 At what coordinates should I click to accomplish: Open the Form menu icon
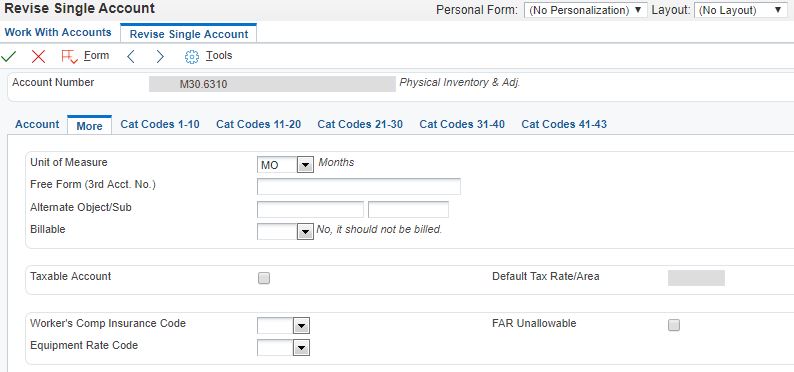pos(69,56)
